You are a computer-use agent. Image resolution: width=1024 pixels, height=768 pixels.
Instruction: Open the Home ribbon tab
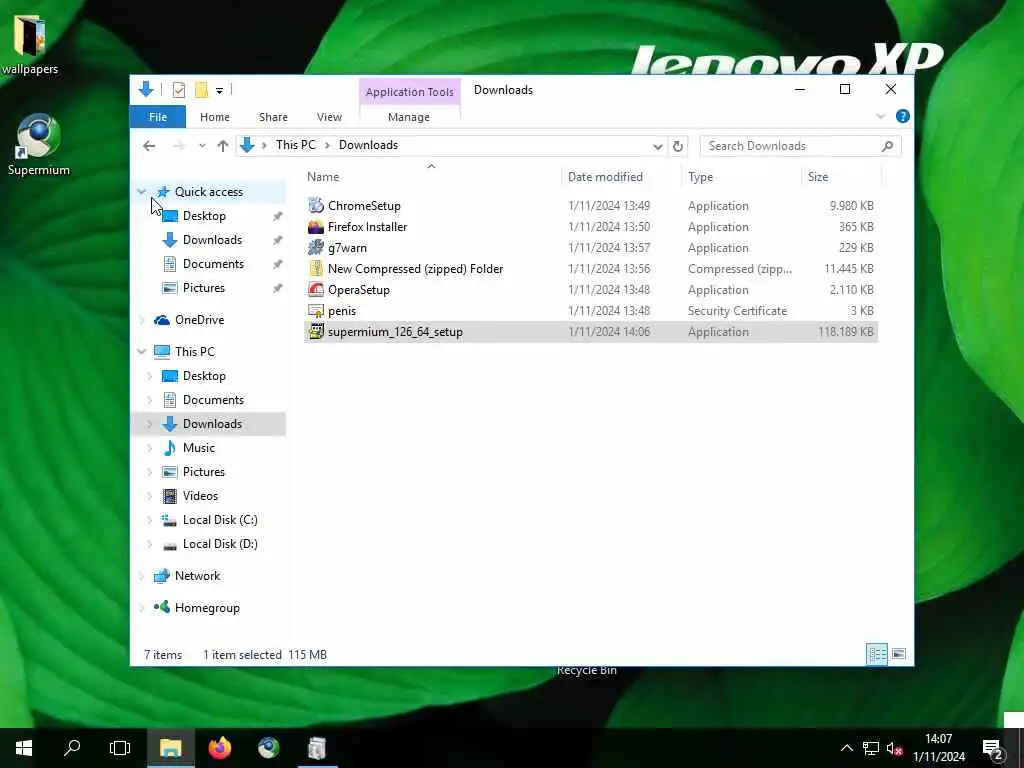[215, 117]
